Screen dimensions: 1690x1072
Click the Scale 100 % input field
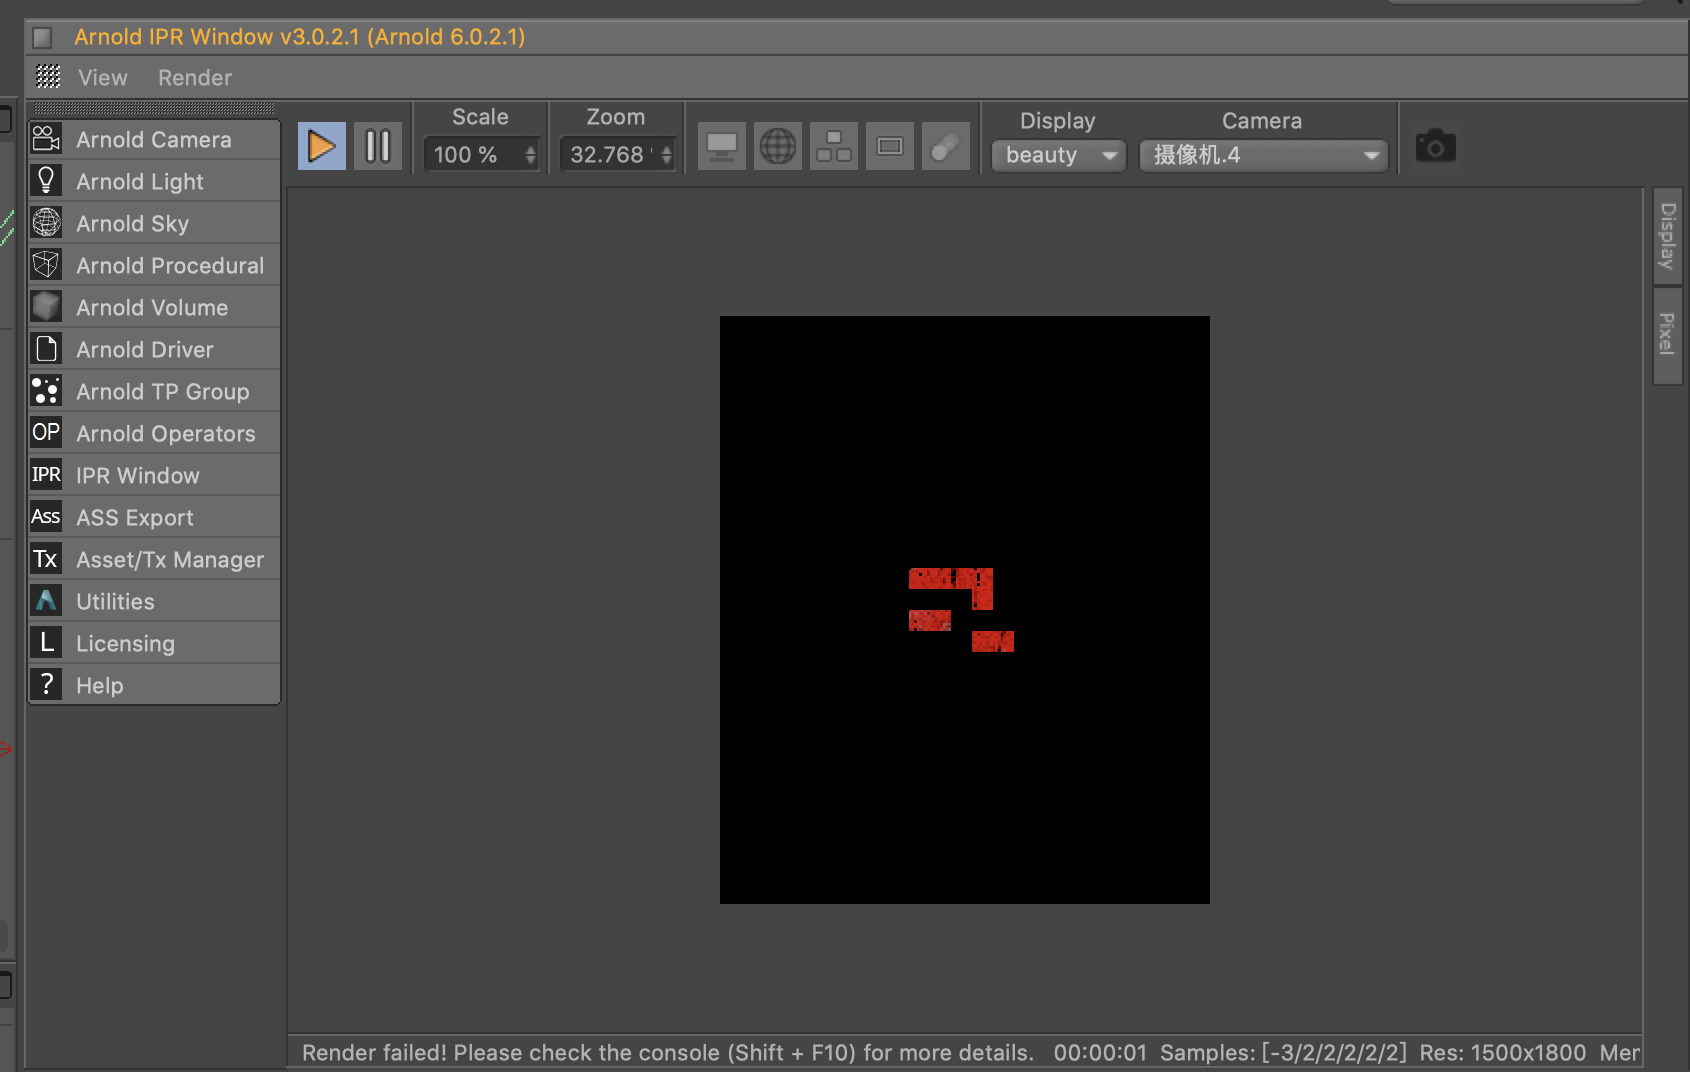click(x=472, y=155)
